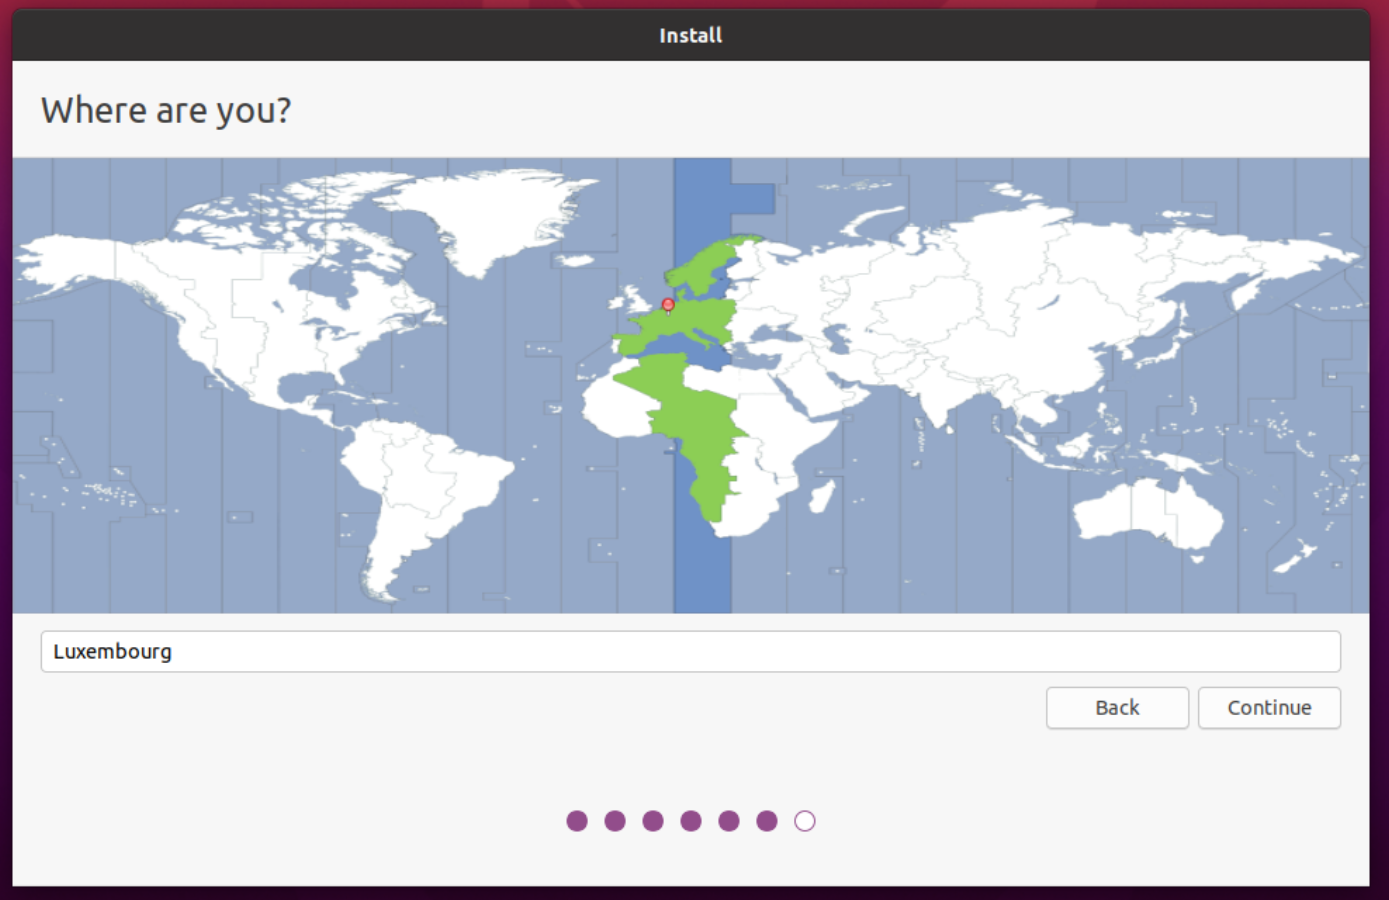Focus the Luxembourg location text field
Viewport: 1389px width, 900px height.
point(690,652)
